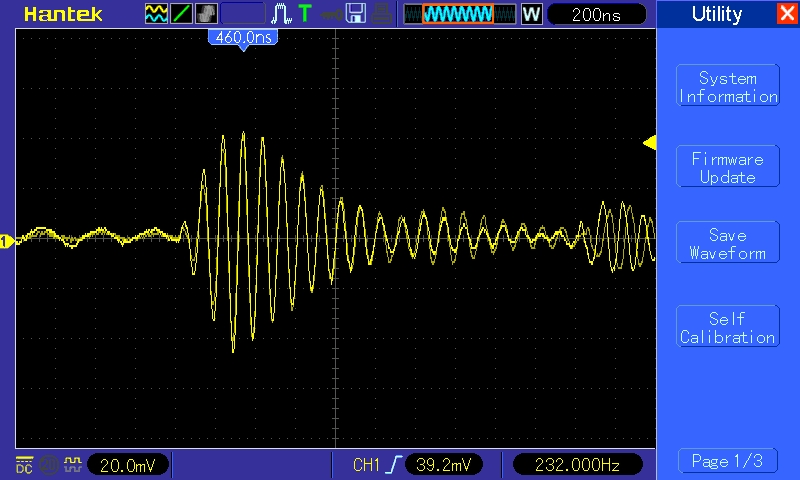Click the 39.2mV trigger level readout
This screenshot has width=800, height=480.
click(443, 465)
